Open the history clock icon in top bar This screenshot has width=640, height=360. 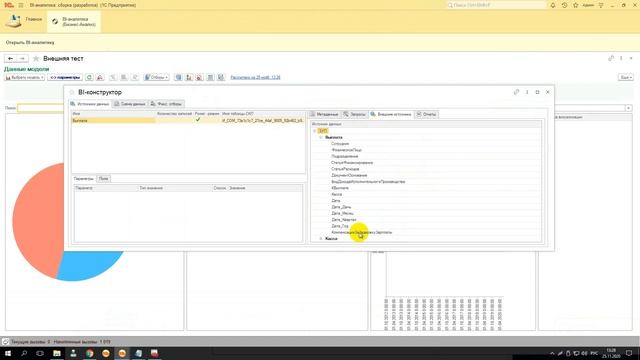point(564,5)
